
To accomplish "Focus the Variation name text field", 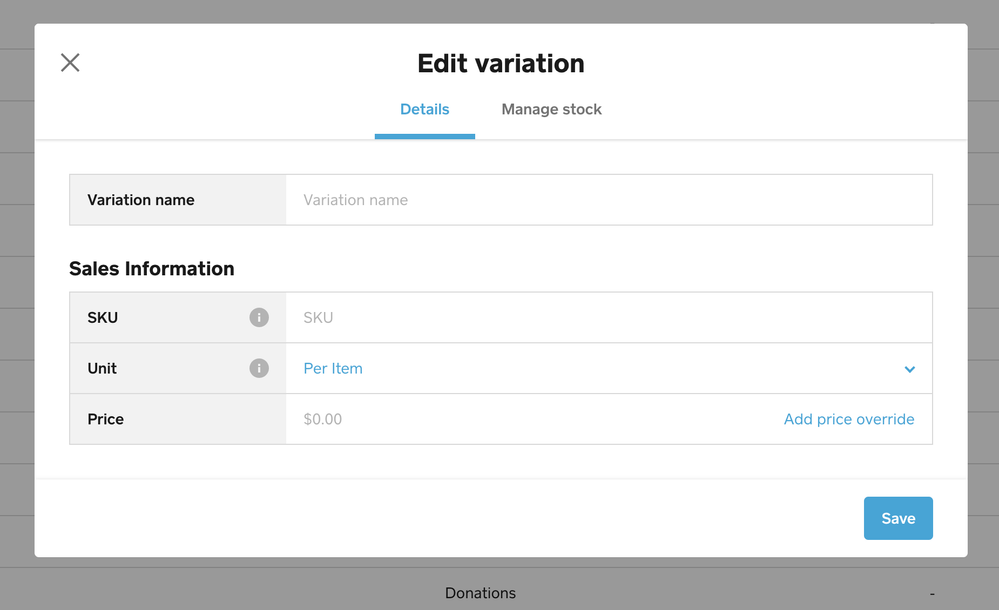I will click(608, 200).
